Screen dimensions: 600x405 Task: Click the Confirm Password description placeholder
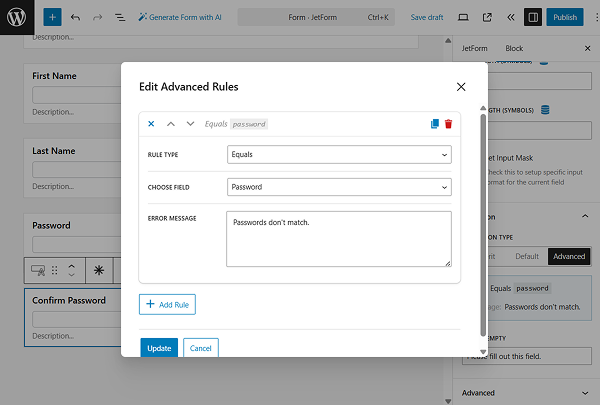point(53,336)
